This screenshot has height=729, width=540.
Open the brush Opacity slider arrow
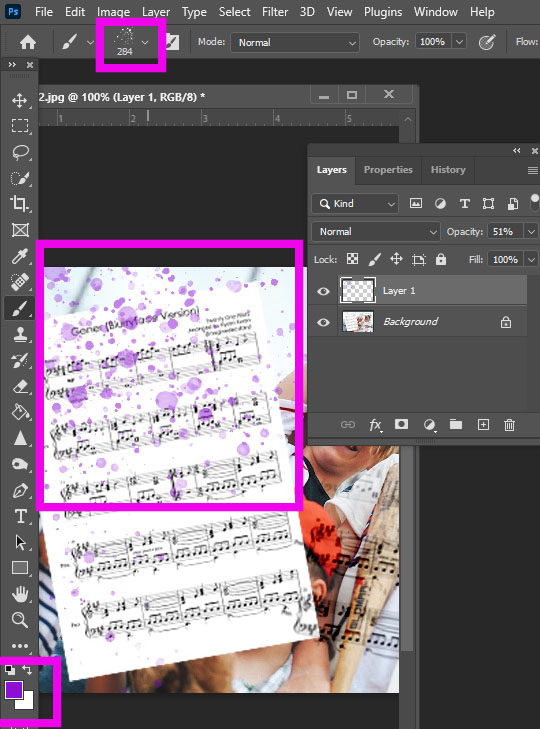tap(459, 42)
